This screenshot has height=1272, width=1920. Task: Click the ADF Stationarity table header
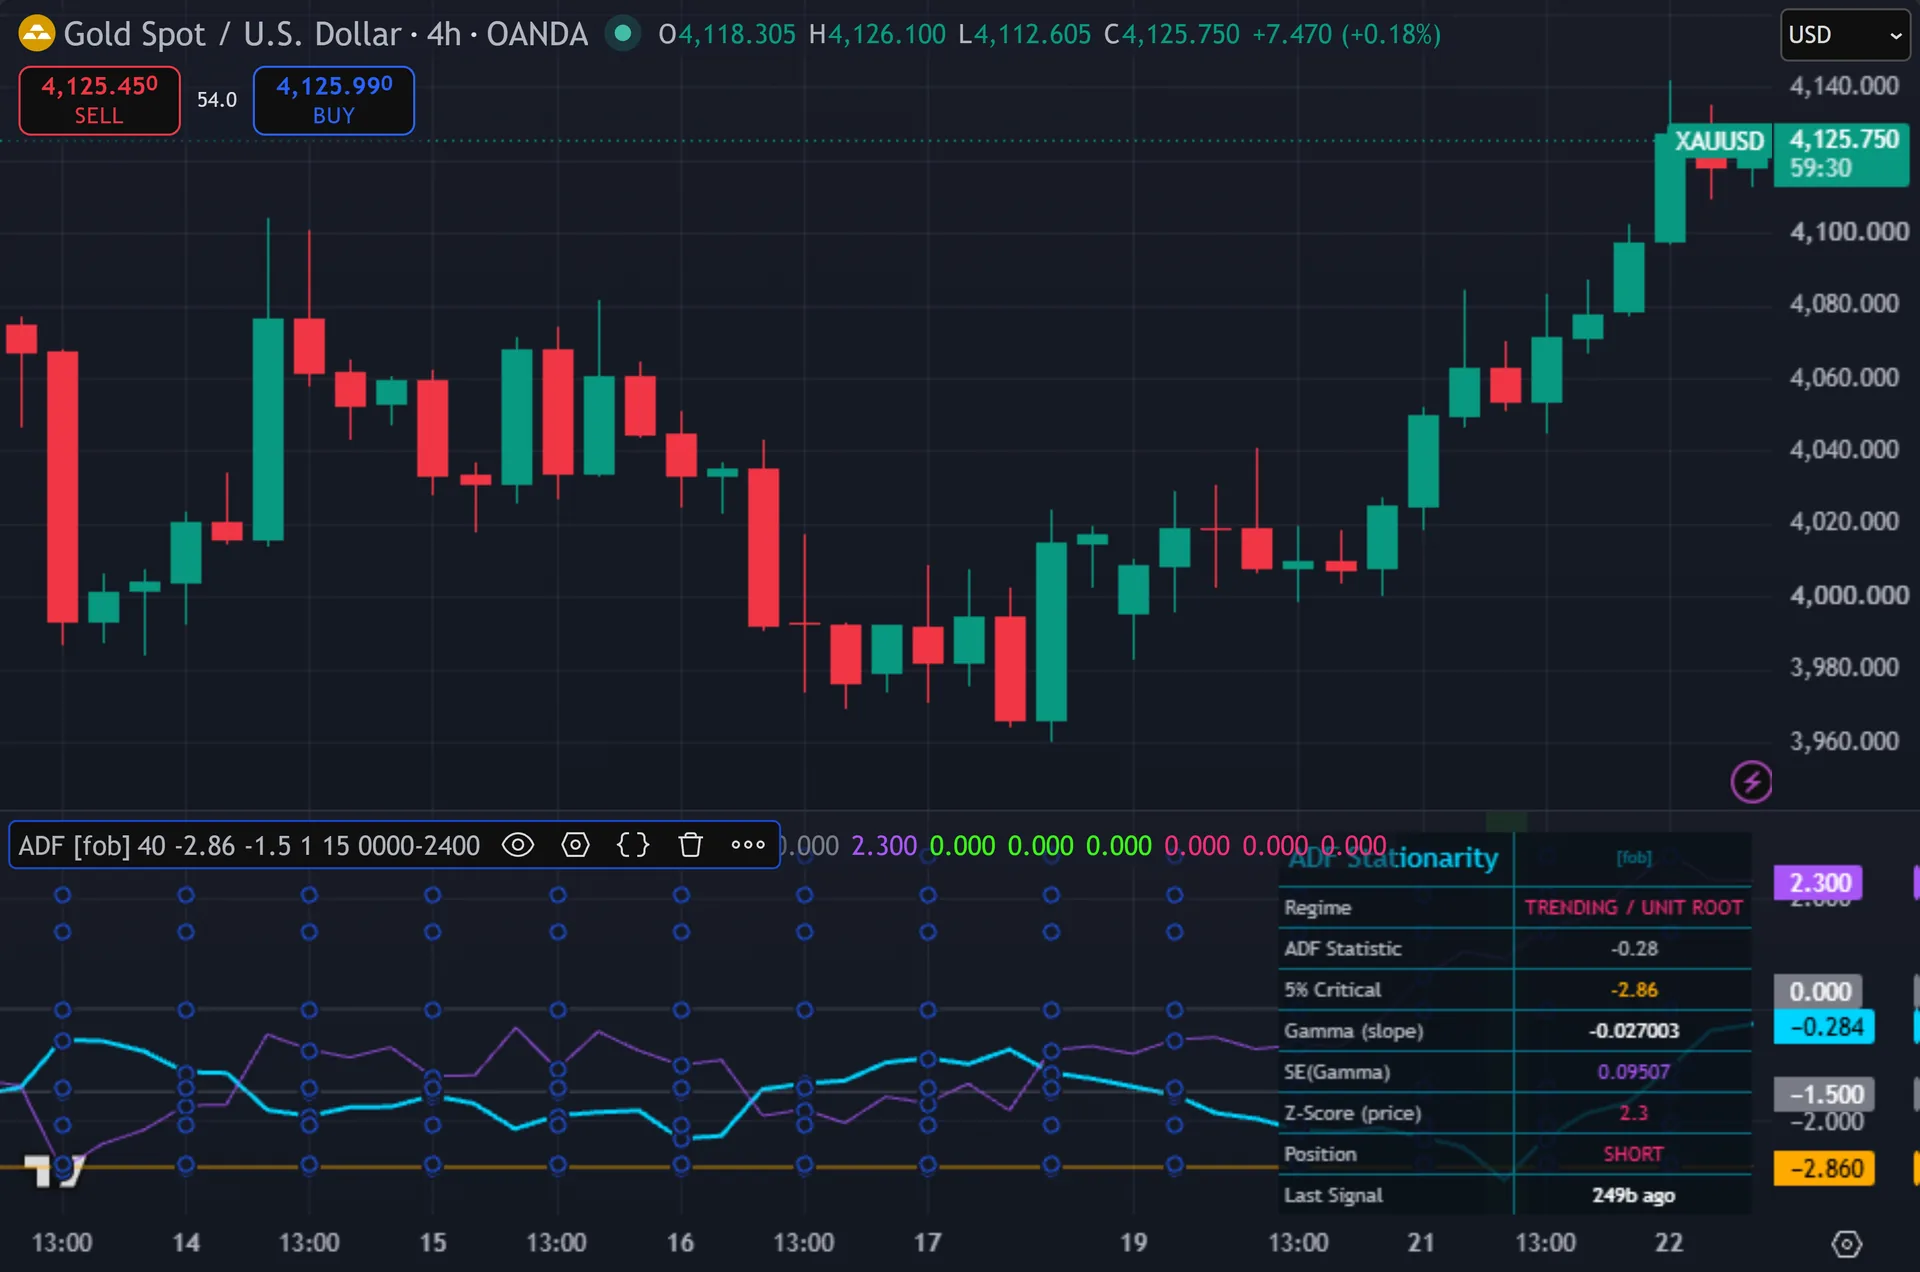click(1394, 858)
